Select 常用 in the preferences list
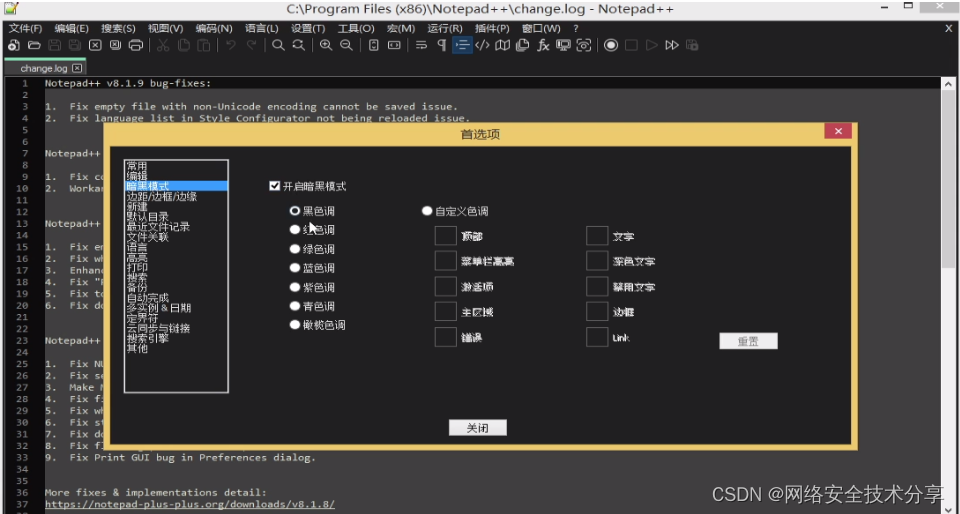The width and height of the screenshot is (960, 514). click(176, 166)
